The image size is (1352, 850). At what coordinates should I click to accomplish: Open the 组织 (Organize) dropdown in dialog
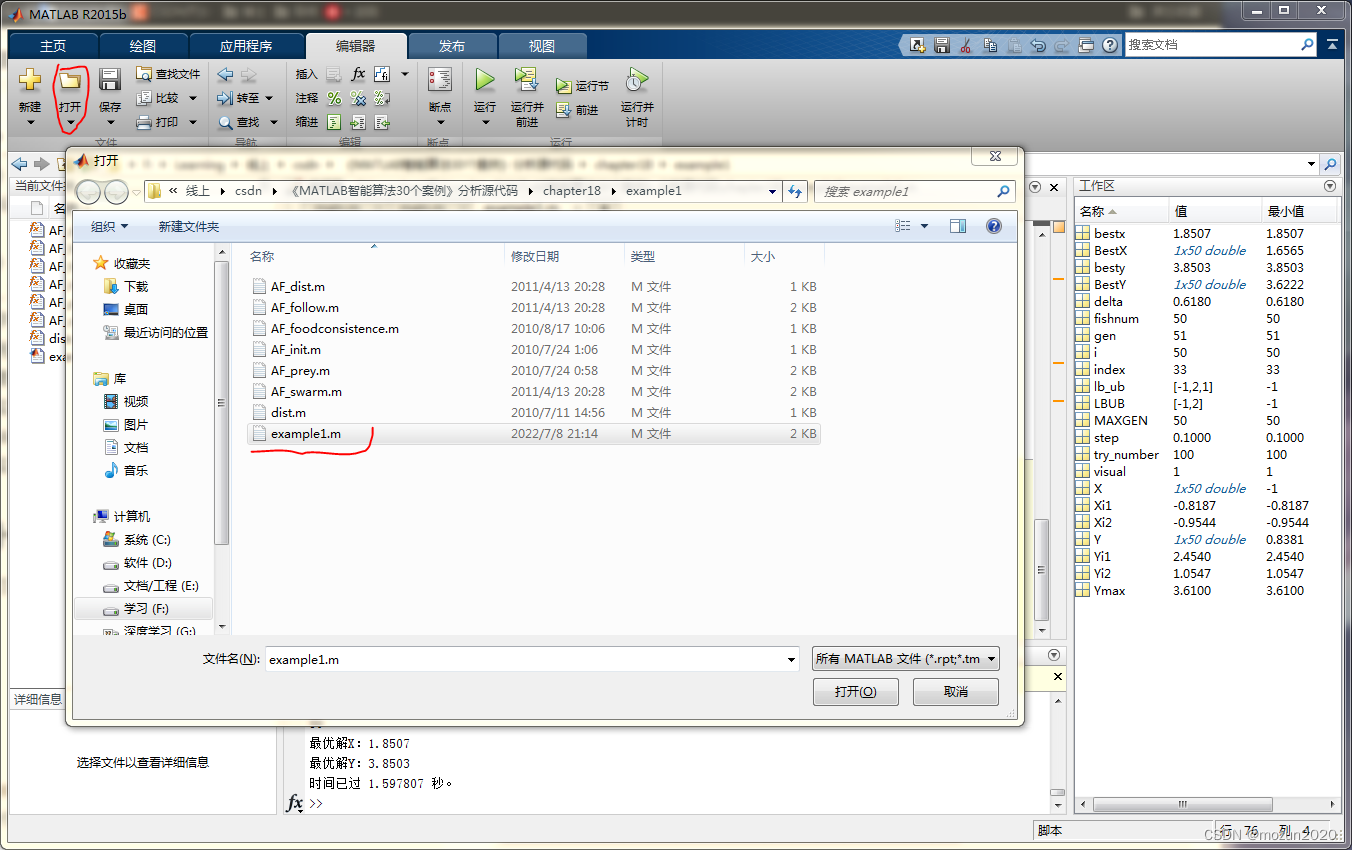tap(109, 226)
